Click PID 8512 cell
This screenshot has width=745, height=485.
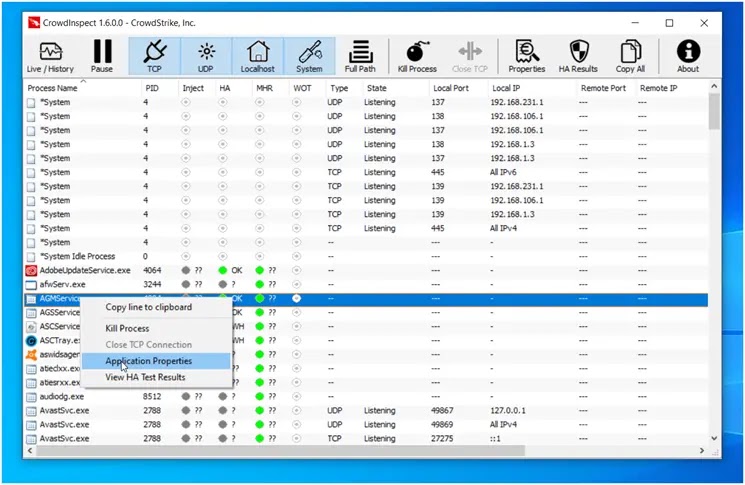[x=152, y=397]
